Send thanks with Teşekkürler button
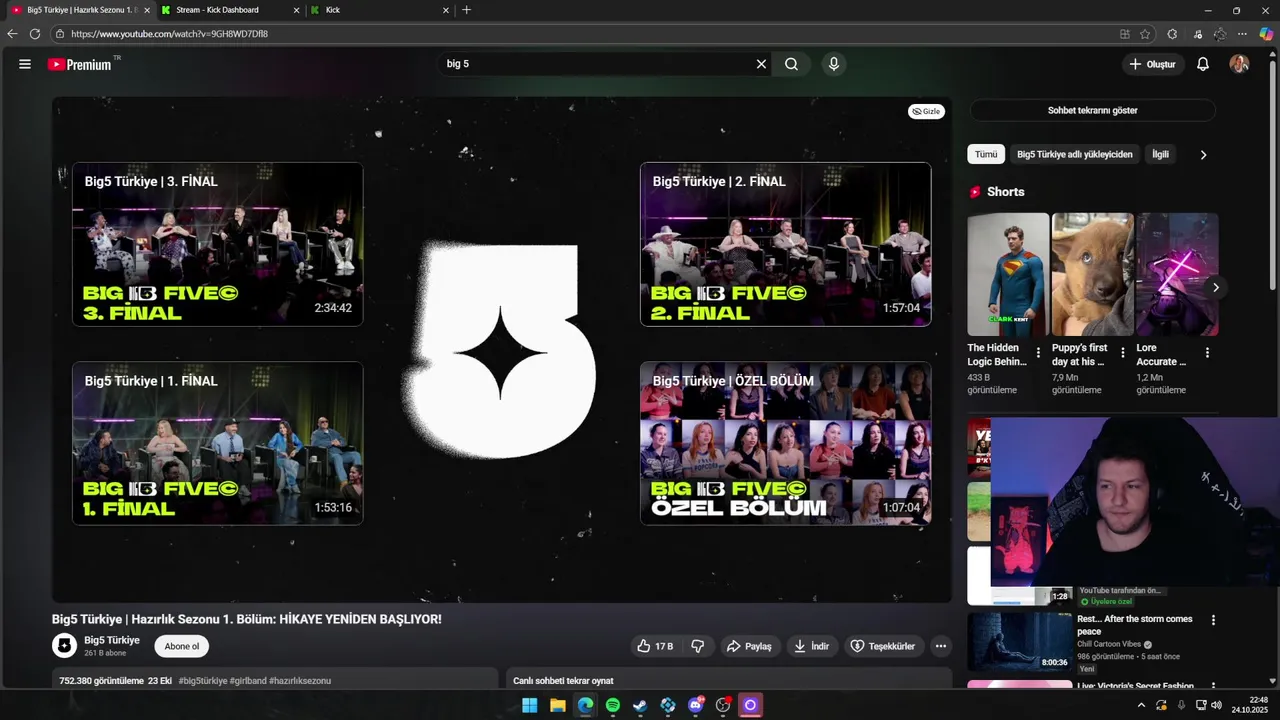1280x720 pixels. (883, 646)
